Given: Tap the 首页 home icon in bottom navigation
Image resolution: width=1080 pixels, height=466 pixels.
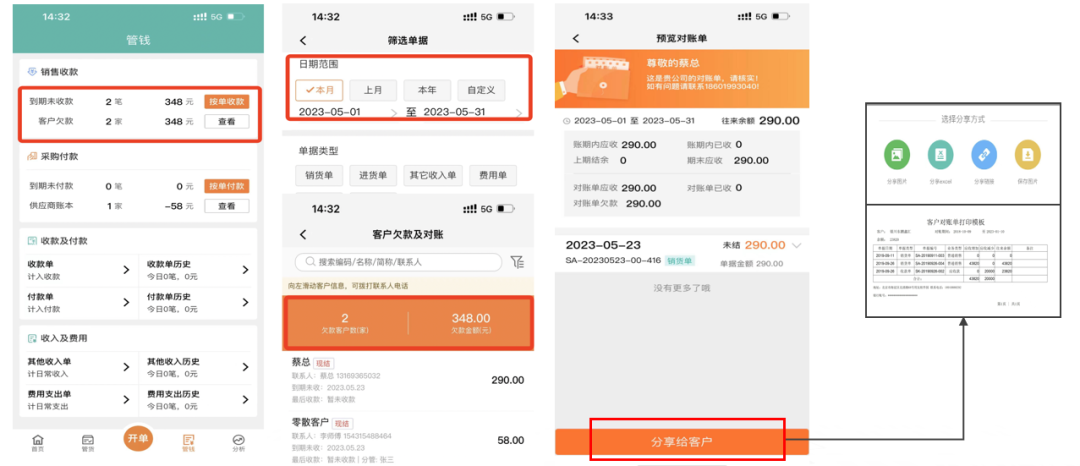Looking at the screenshot, I should [38, 441].
